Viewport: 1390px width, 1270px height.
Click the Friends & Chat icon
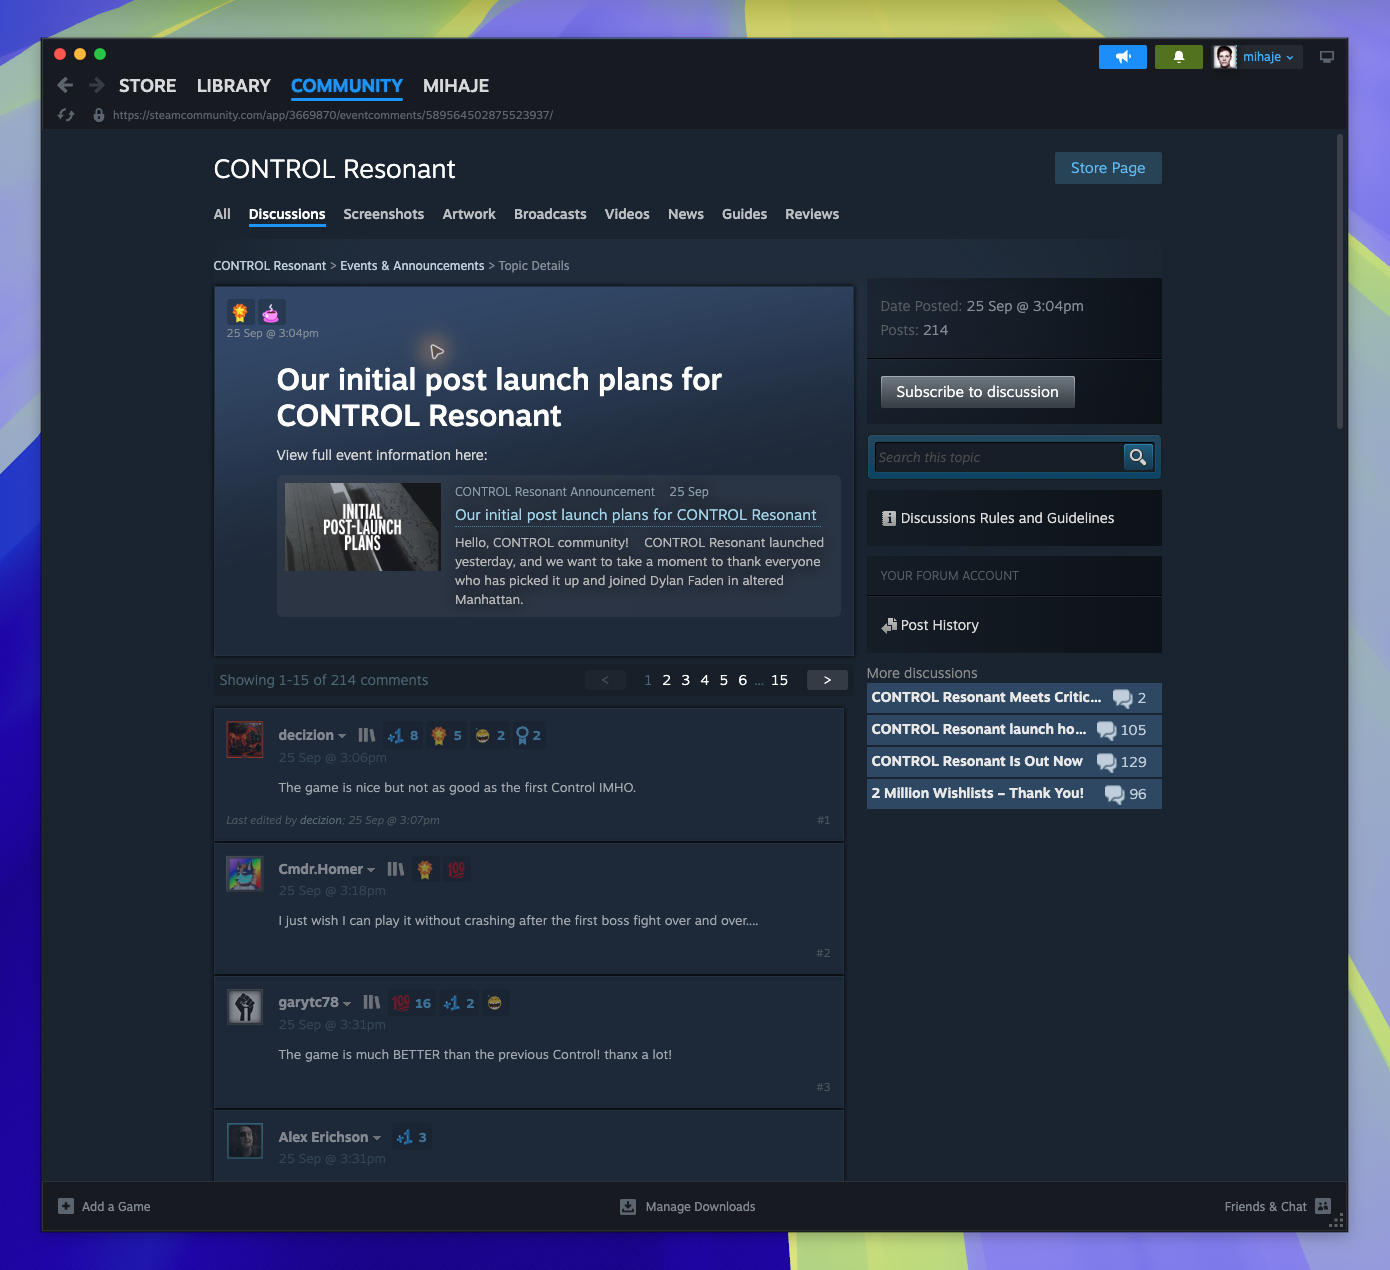click(x=1323, y=1206)
